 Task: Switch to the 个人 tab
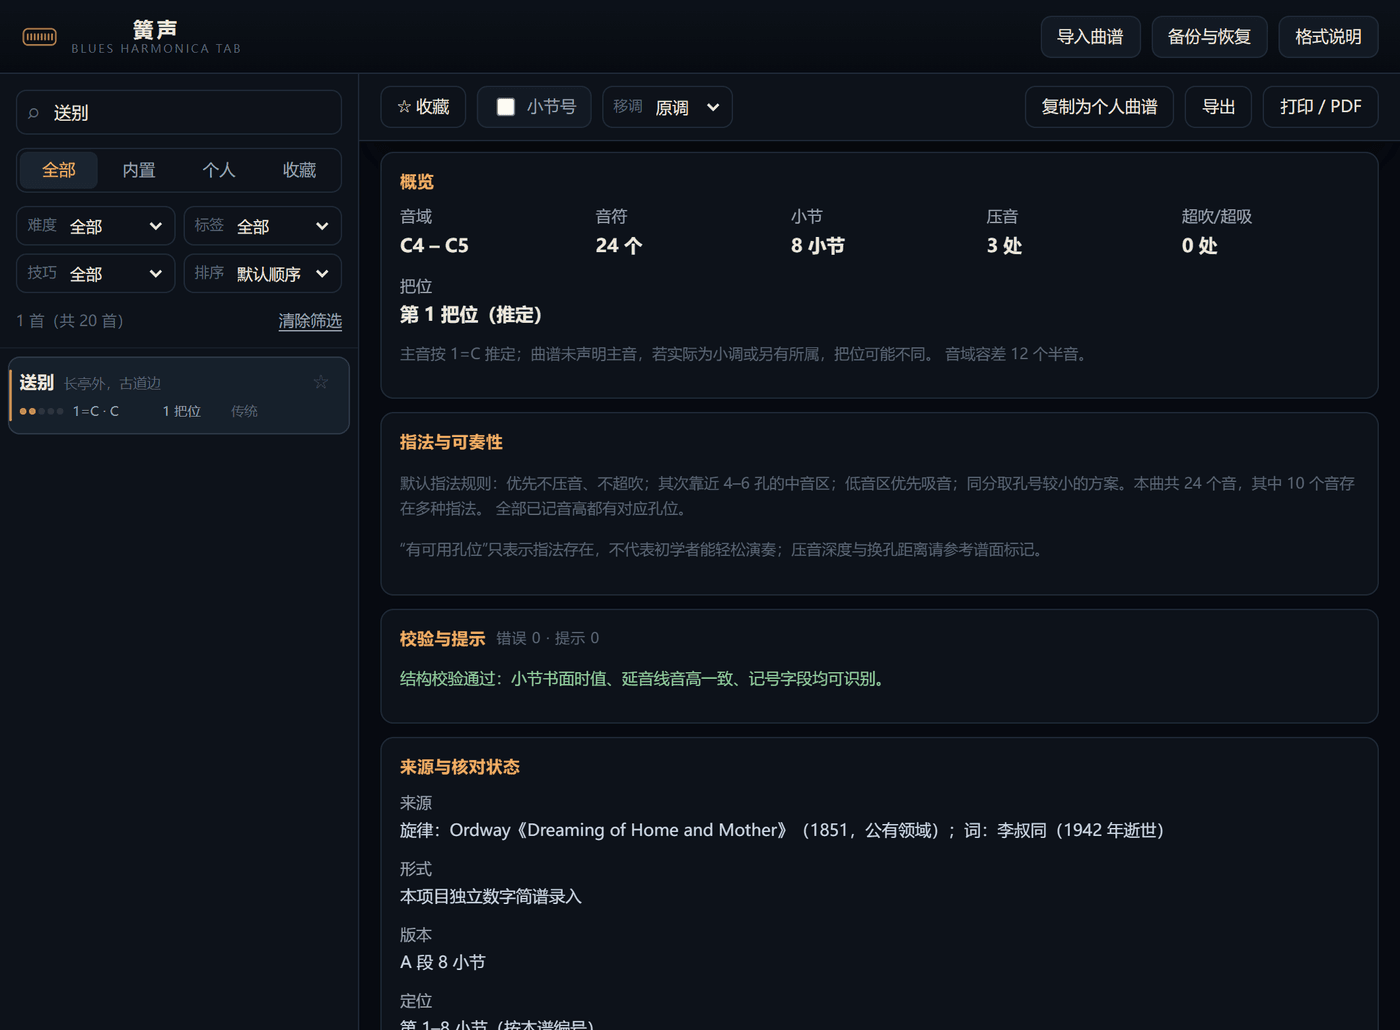219,170
